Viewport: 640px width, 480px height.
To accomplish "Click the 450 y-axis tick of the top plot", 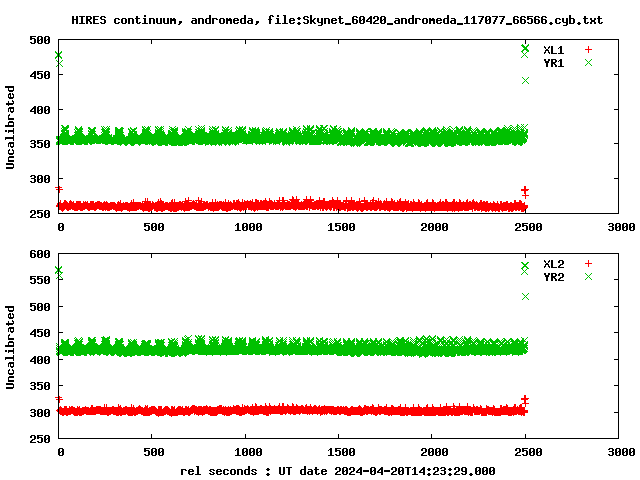I will tap(40, 75).
